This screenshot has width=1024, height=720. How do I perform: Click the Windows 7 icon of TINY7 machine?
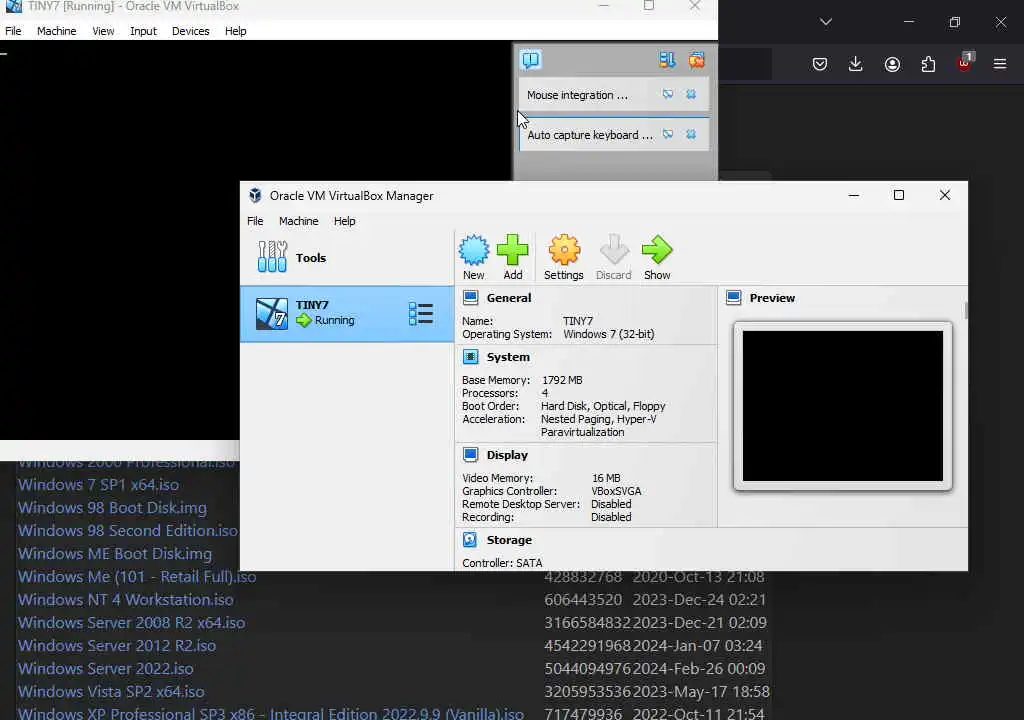point(271,314)
